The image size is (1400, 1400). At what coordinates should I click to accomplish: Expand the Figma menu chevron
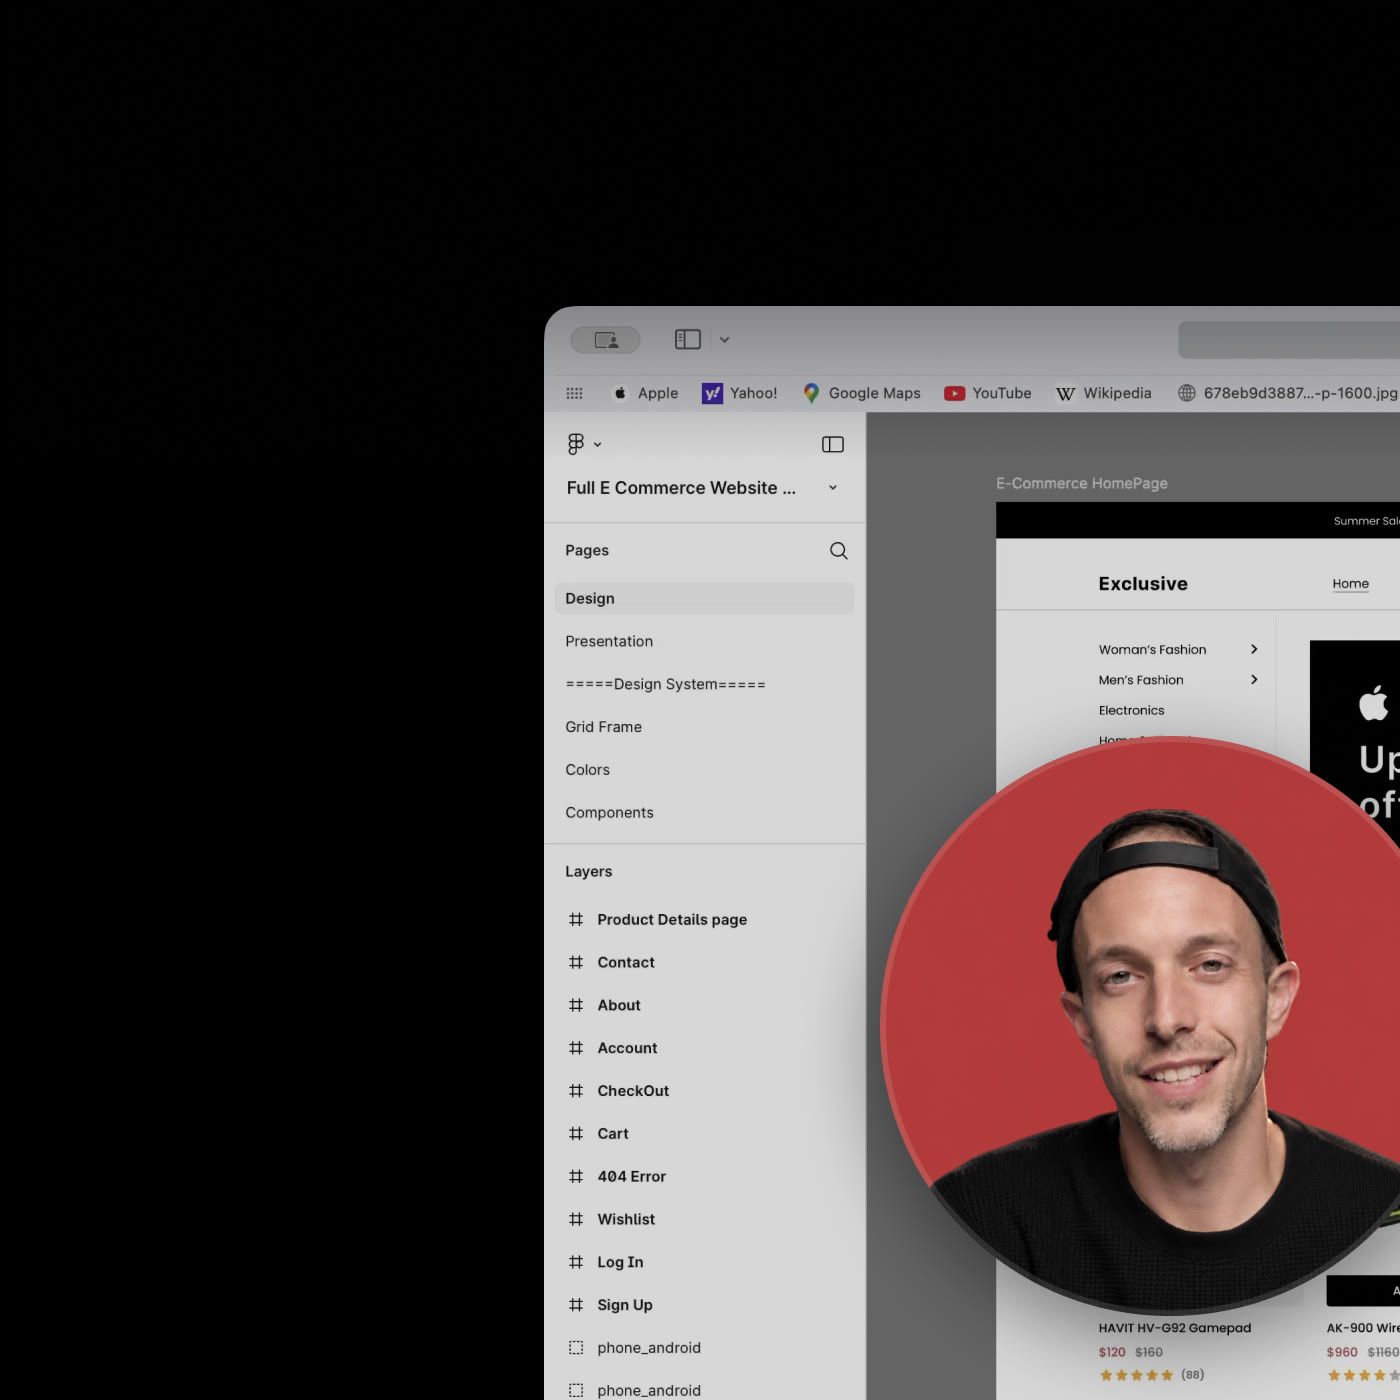point(597,445)
